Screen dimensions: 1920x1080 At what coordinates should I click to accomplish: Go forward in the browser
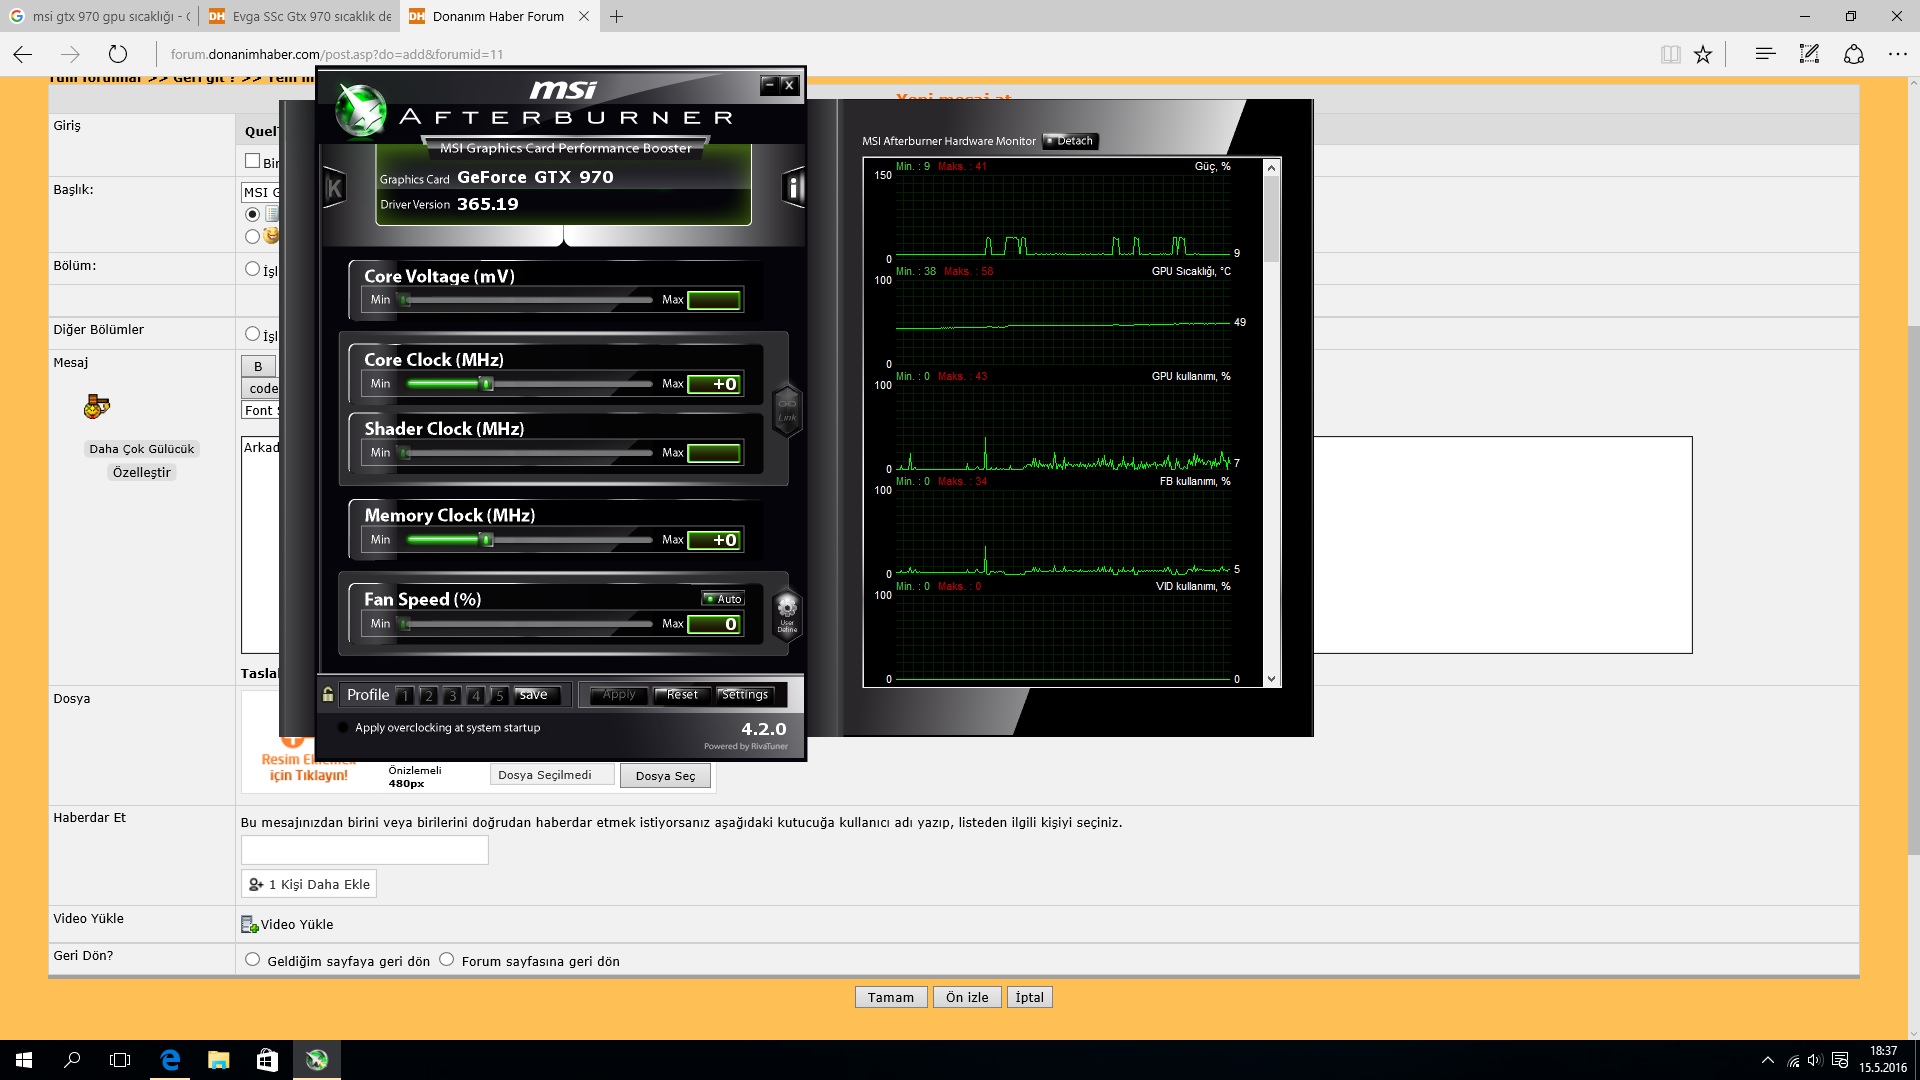[70, 54]
